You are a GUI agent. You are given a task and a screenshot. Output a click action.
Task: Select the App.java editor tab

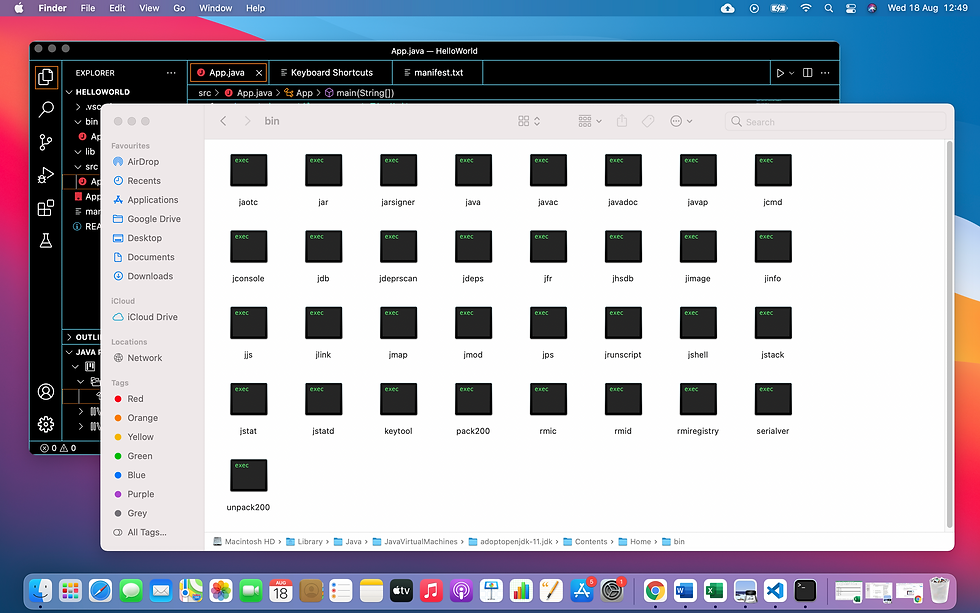(x=227, y=73)
